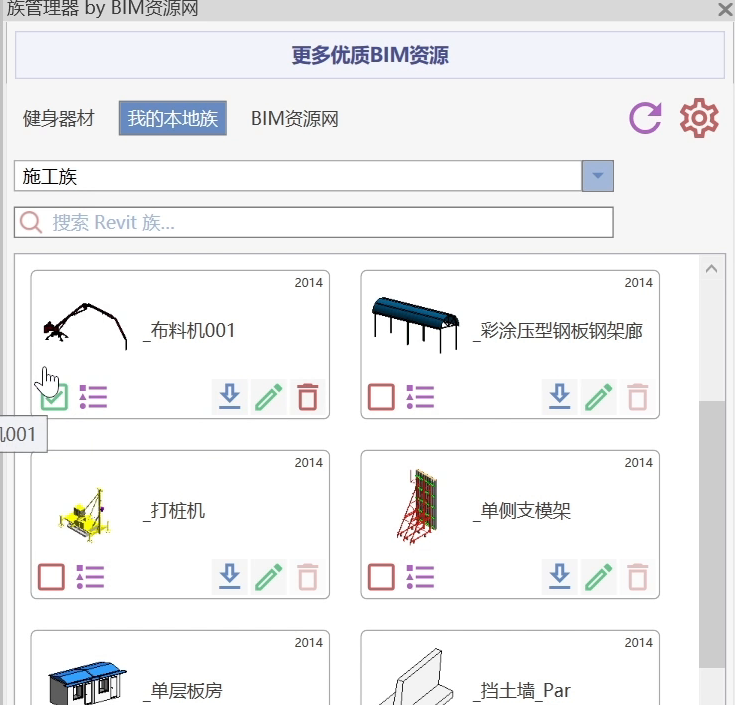Click the _单侧支模架 thumbnail image

tap(416, 507)
